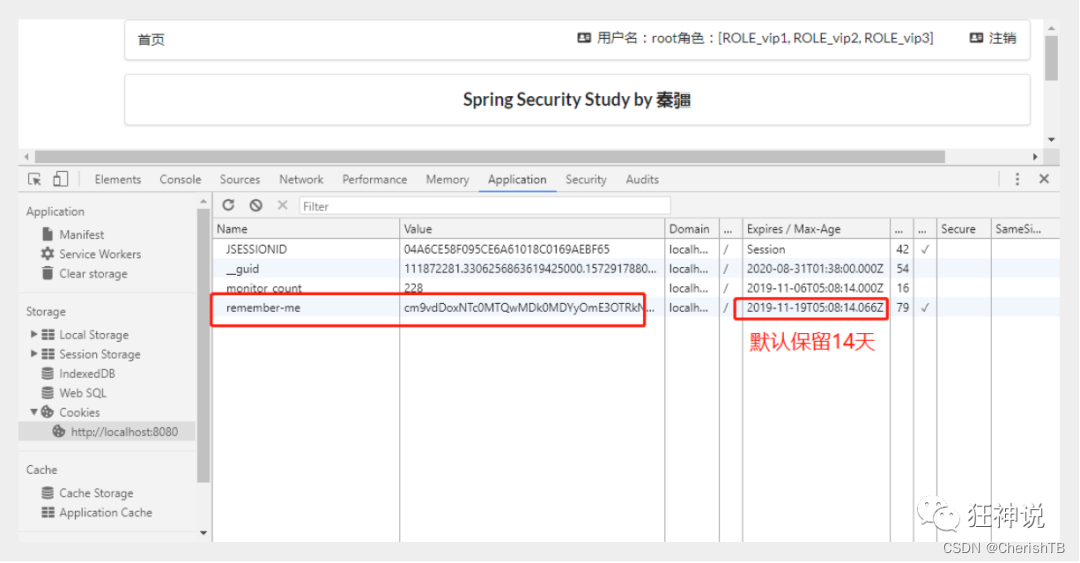Click the user card icon beside 用户名

pyautogui.click(x=584, y=38)
